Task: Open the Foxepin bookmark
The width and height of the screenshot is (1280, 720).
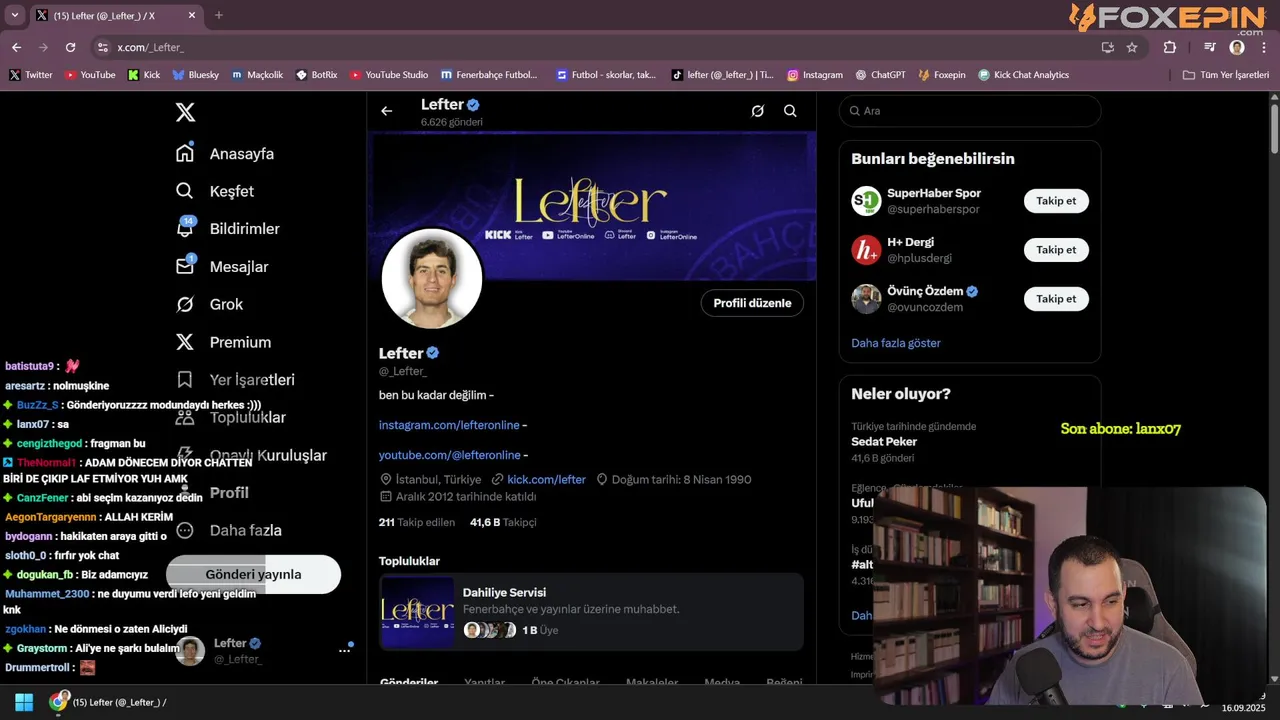Action: coord(942,75)
